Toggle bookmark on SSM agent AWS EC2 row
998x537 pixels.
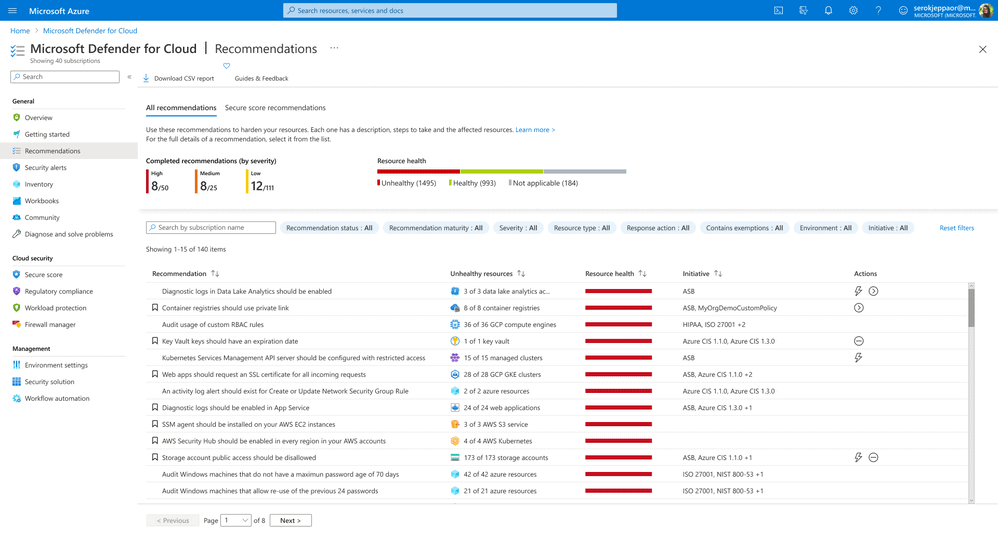[x=155, y=424]
